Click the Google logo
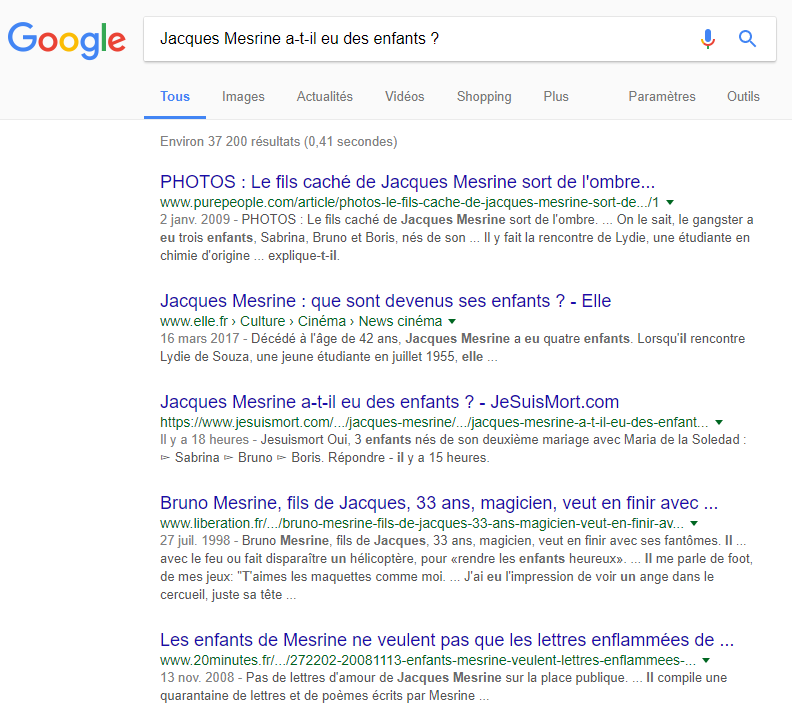The height and width of the screenshot is (726, 792). click(66, 39)
